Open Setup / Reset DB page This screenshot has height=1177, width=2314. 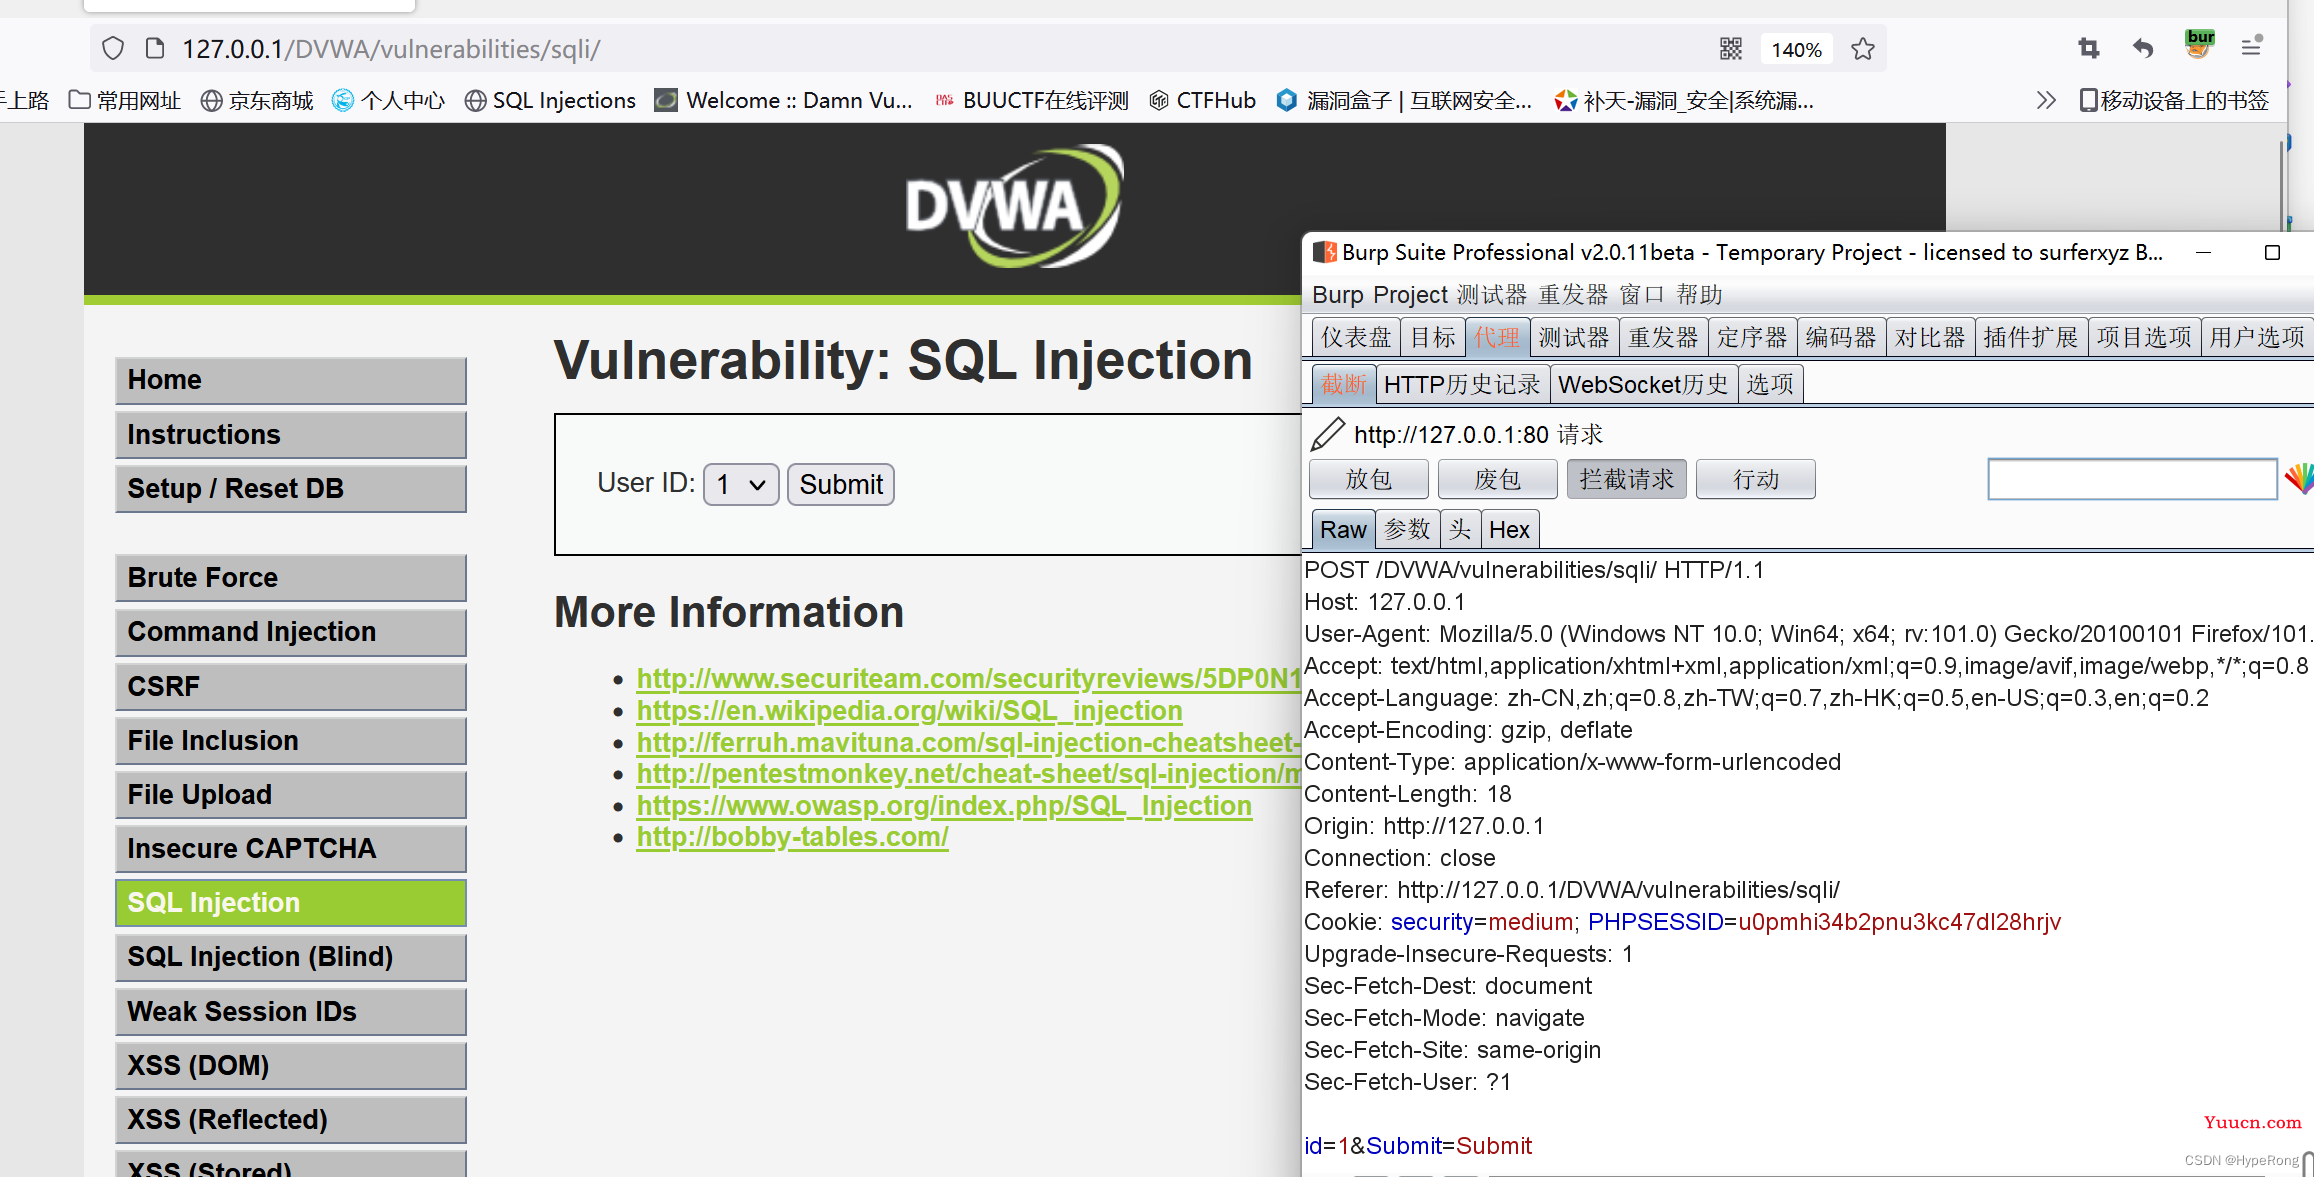pyautogui.click(x=291, y=489)
